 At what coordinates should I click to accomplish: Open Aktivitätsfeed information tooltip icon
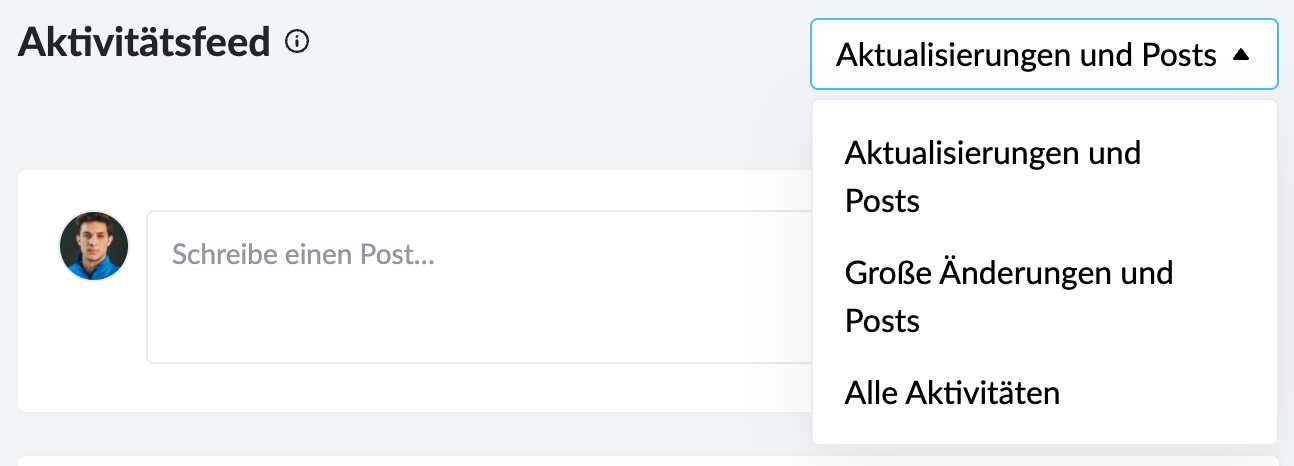click(x=297, y=42)
